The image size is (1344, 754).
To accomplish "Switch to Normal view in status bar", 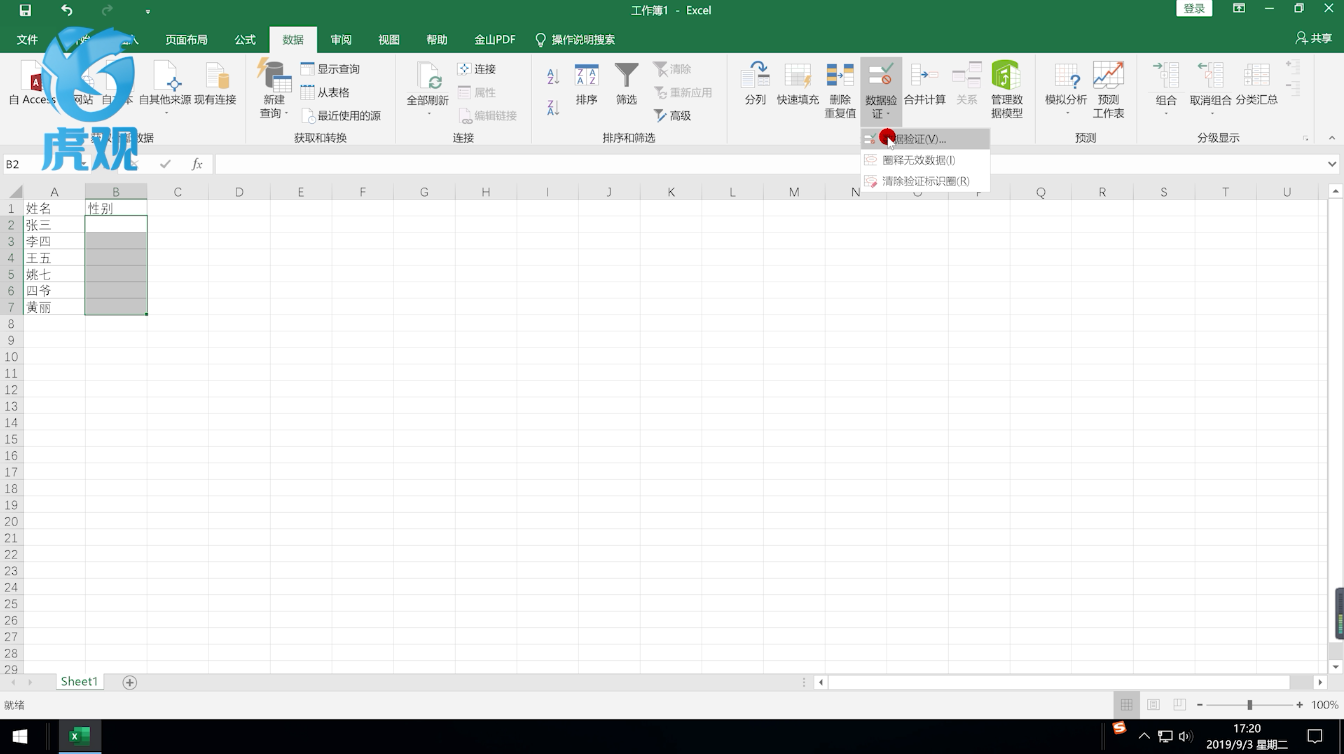I will (1126, 705).
